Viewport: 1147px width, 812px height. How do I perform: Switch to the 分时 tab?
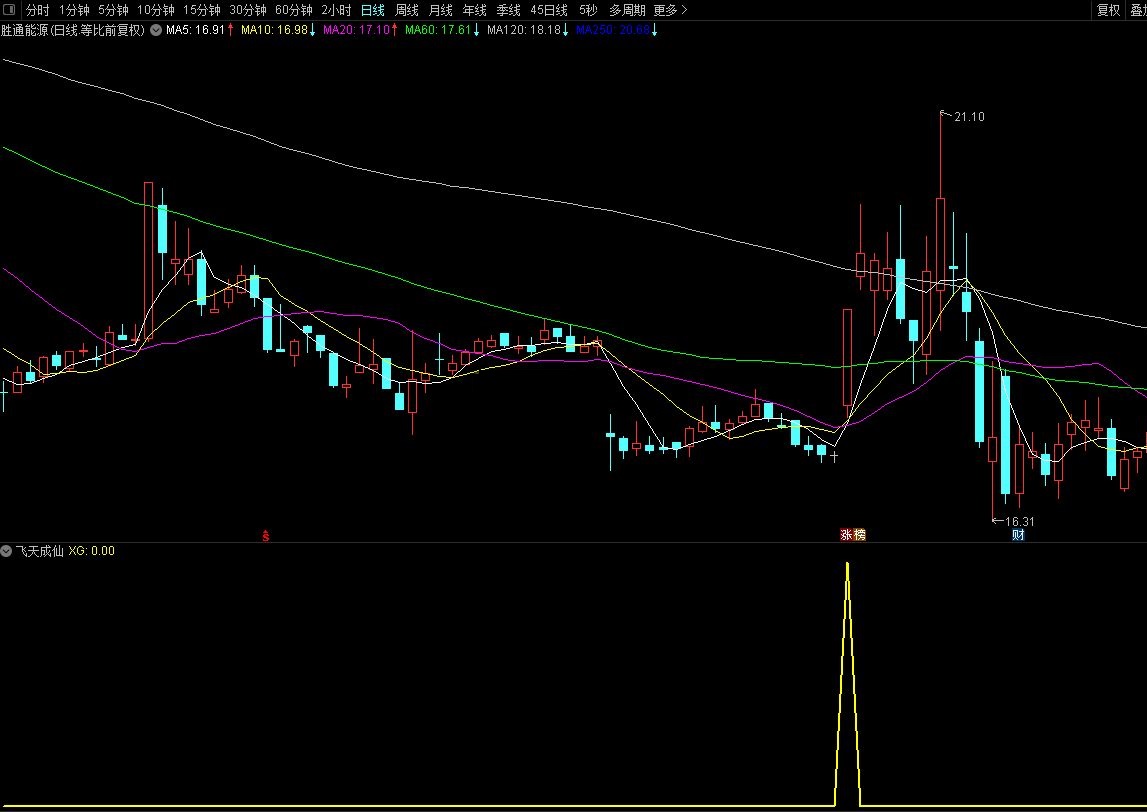pyautogui.click(x=37, y=10)
